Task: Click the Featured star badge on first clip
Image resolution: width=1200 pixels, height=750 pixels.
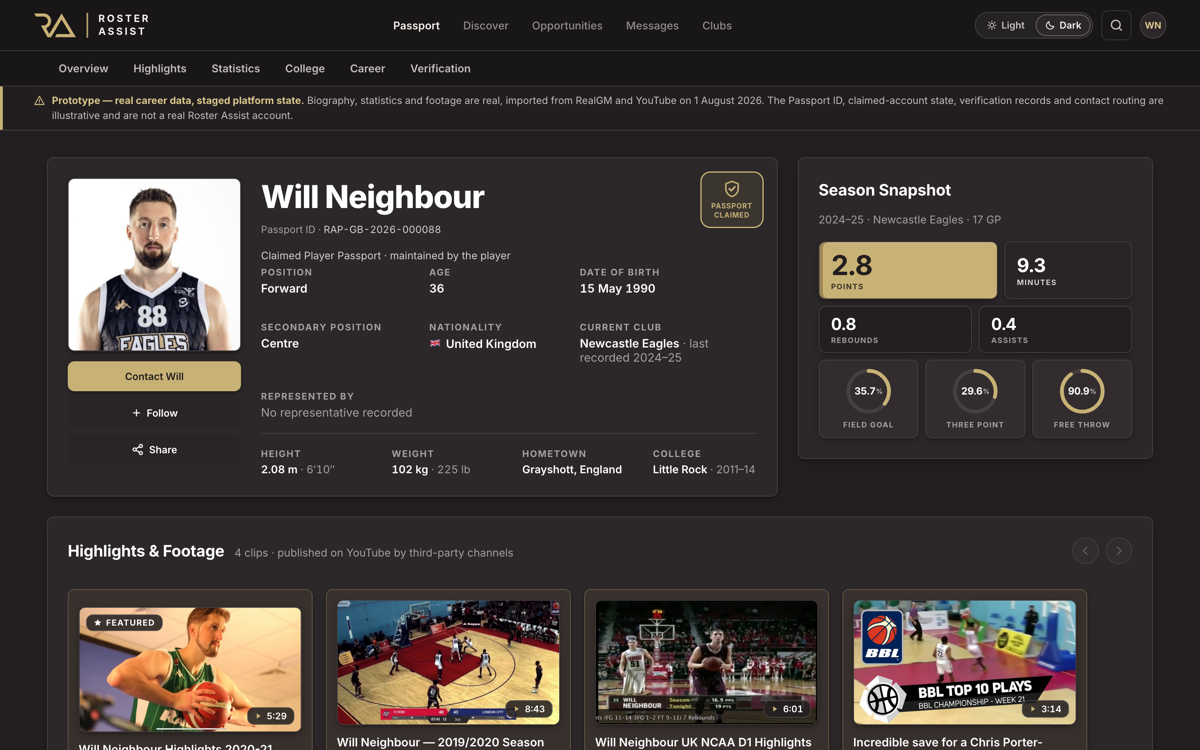Action: coord(124,622)
